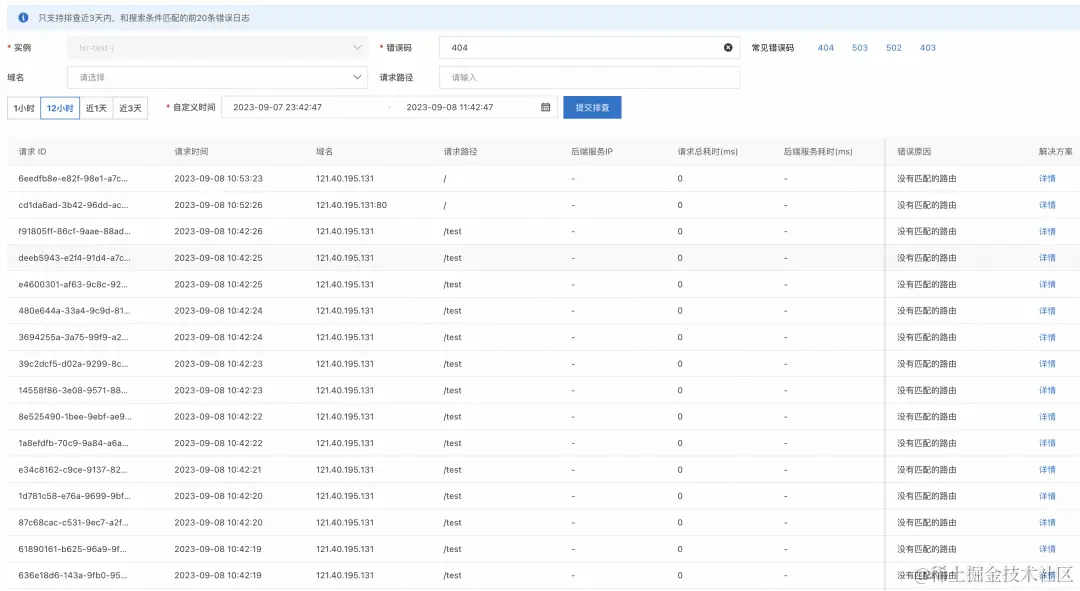The image size is (1080, 591).
Task: Open 详情 for request 3694255a
Action: tap(1047, 338)
